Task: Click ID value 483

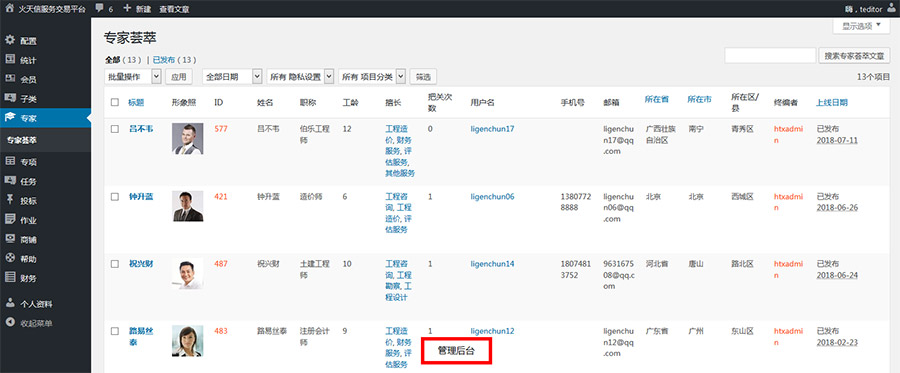Action: tap(221, 331)
